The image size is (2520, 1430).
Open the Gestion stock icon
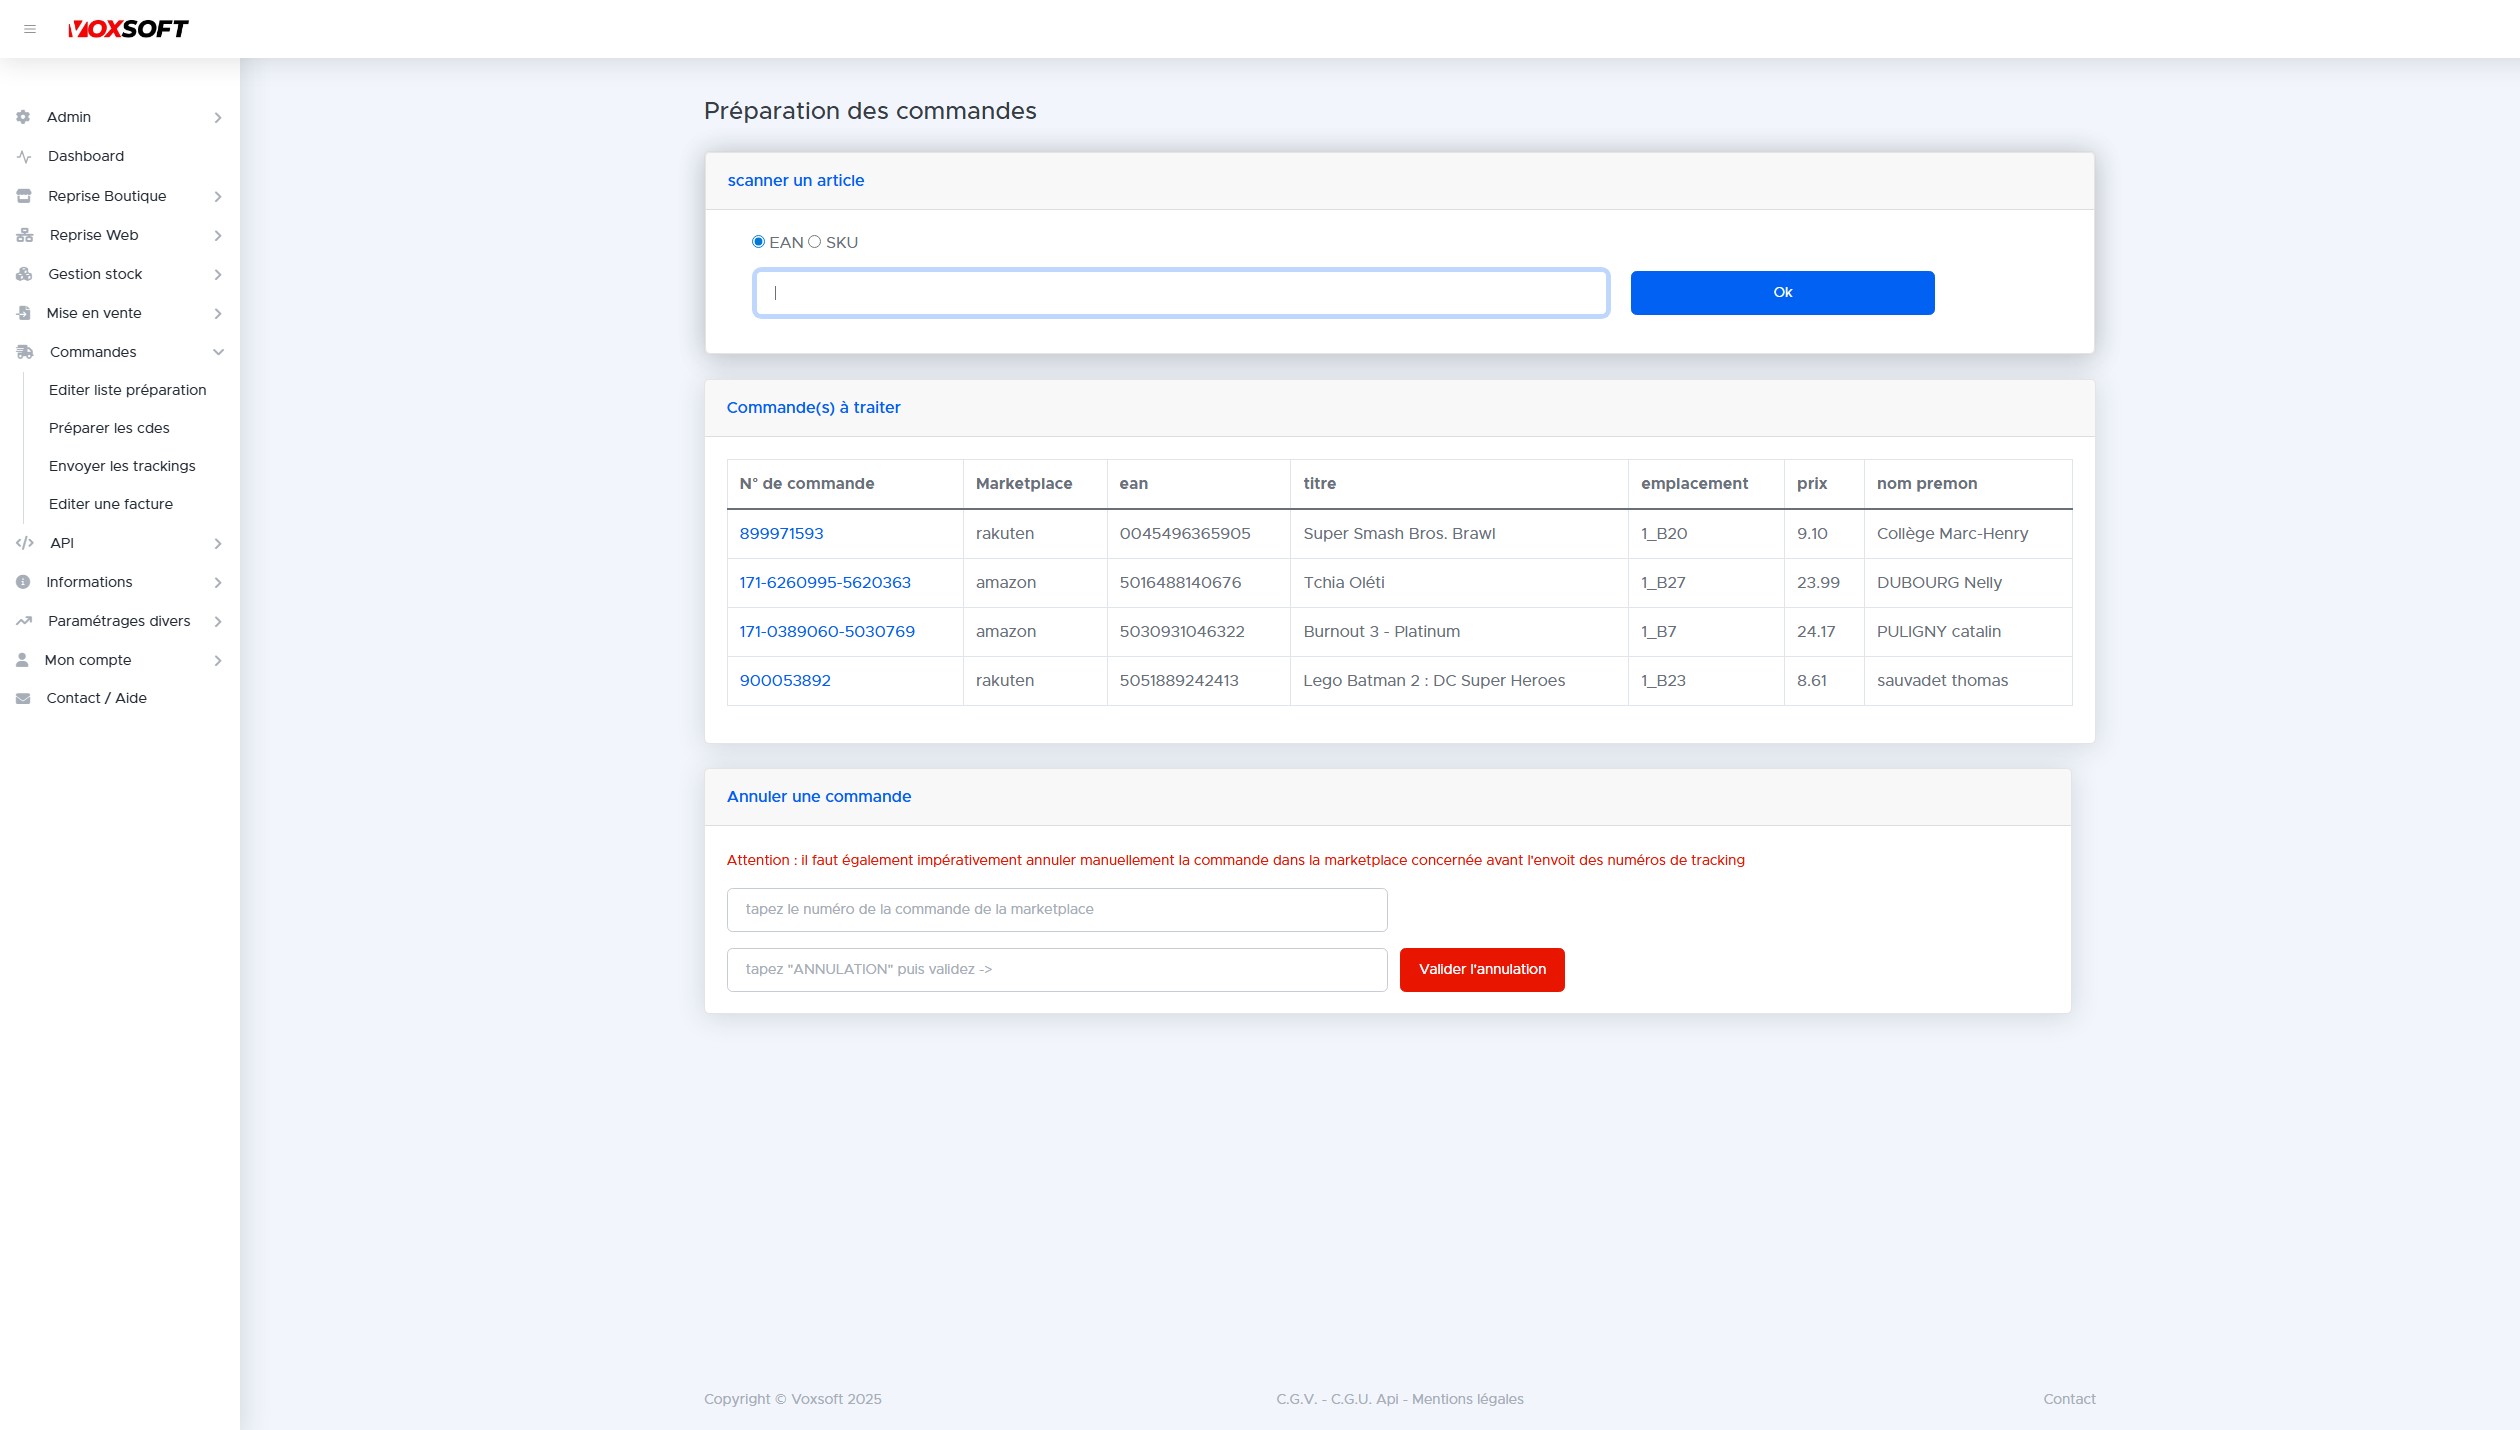tap(23, 274)
